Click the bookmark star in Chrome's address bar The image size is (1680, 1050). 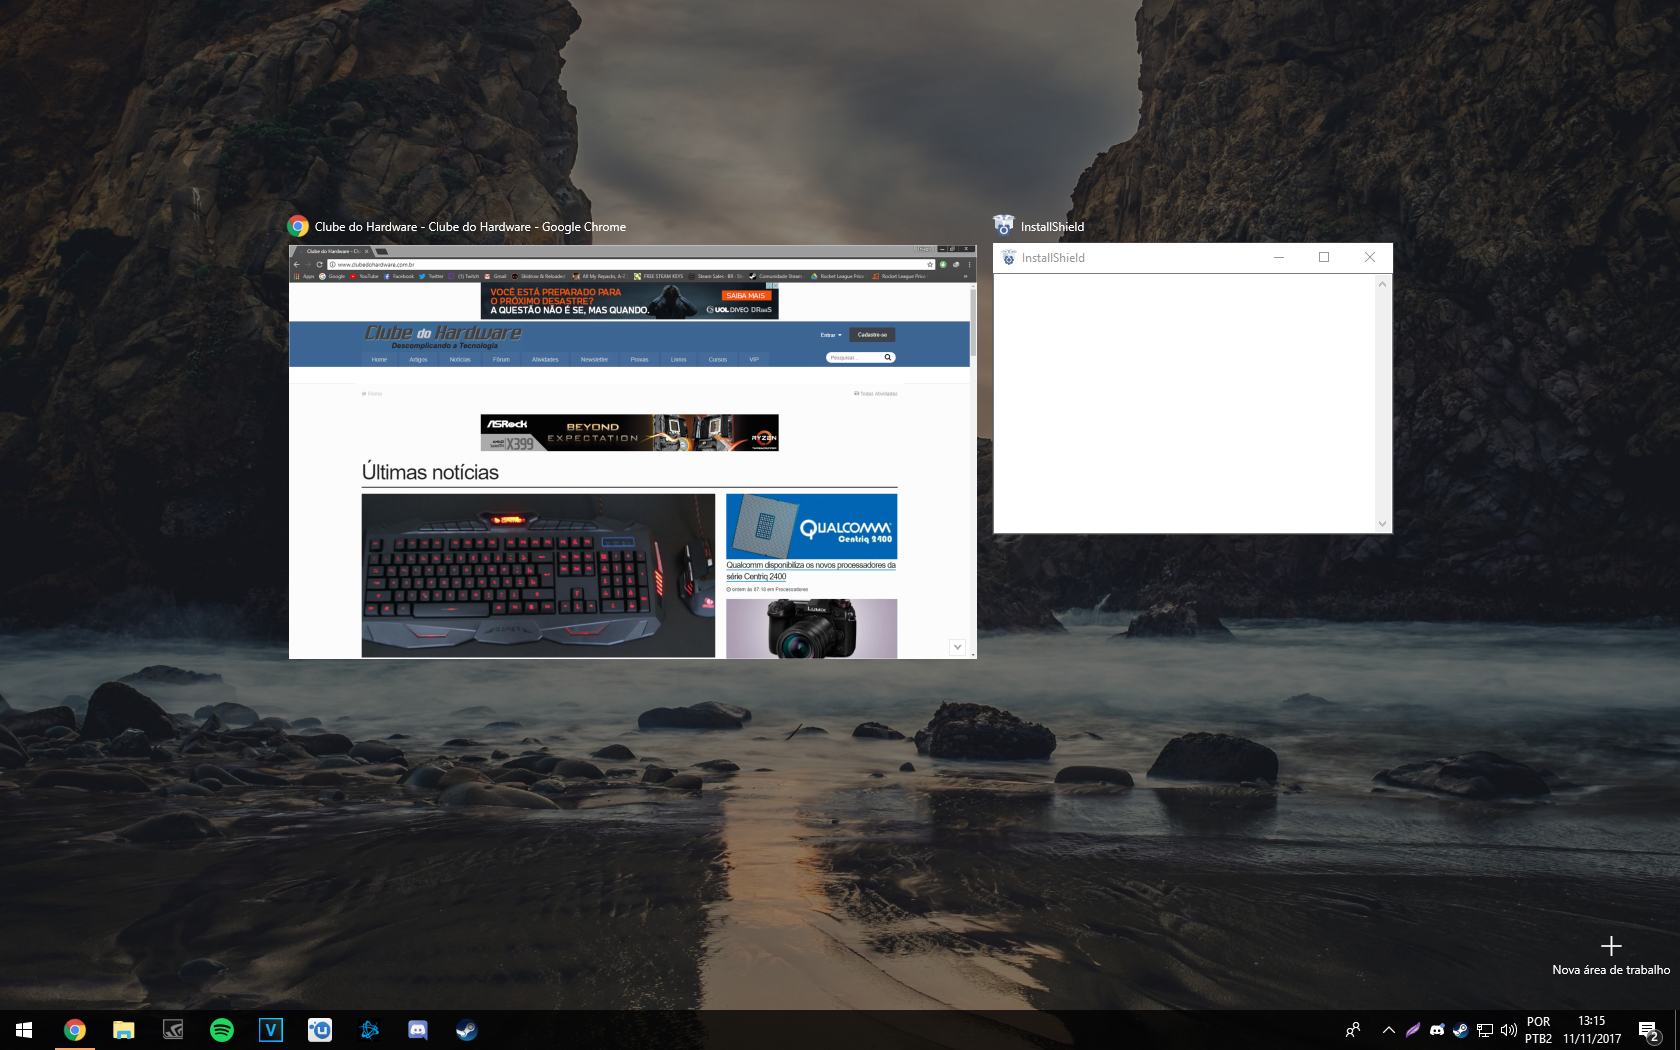pos(930,264)
